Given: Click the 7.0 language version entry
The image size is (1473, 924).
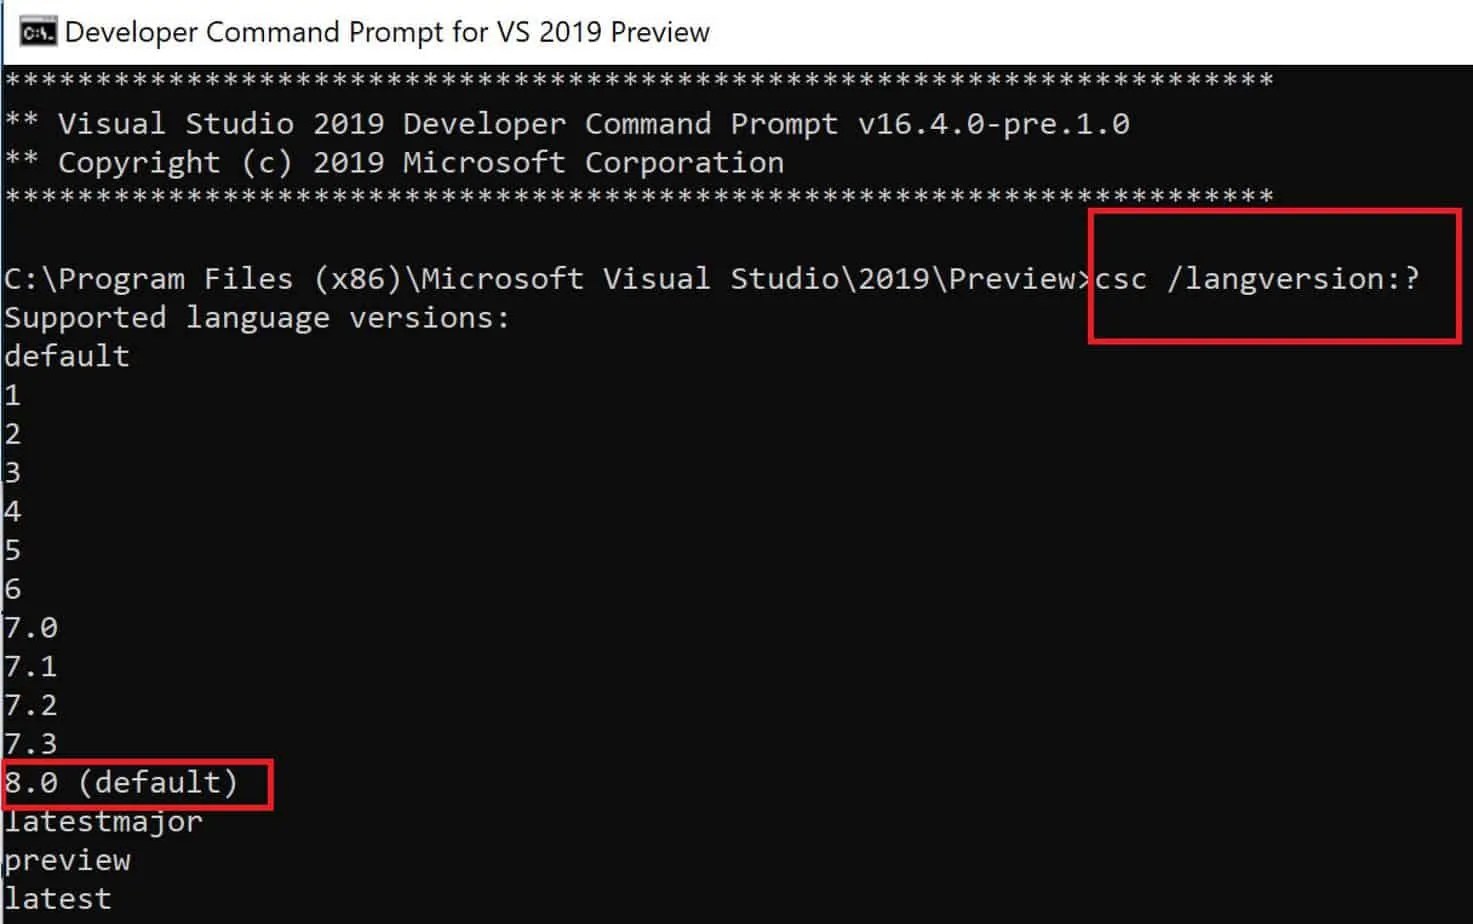Looking at the screenshot, I should [x=31, y=628].
